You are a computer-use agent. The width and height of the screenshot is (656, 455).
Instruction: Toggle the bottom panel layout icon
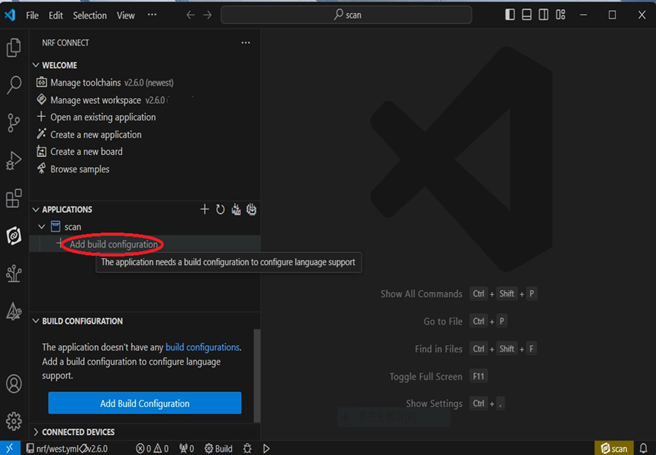pos(527,15)
